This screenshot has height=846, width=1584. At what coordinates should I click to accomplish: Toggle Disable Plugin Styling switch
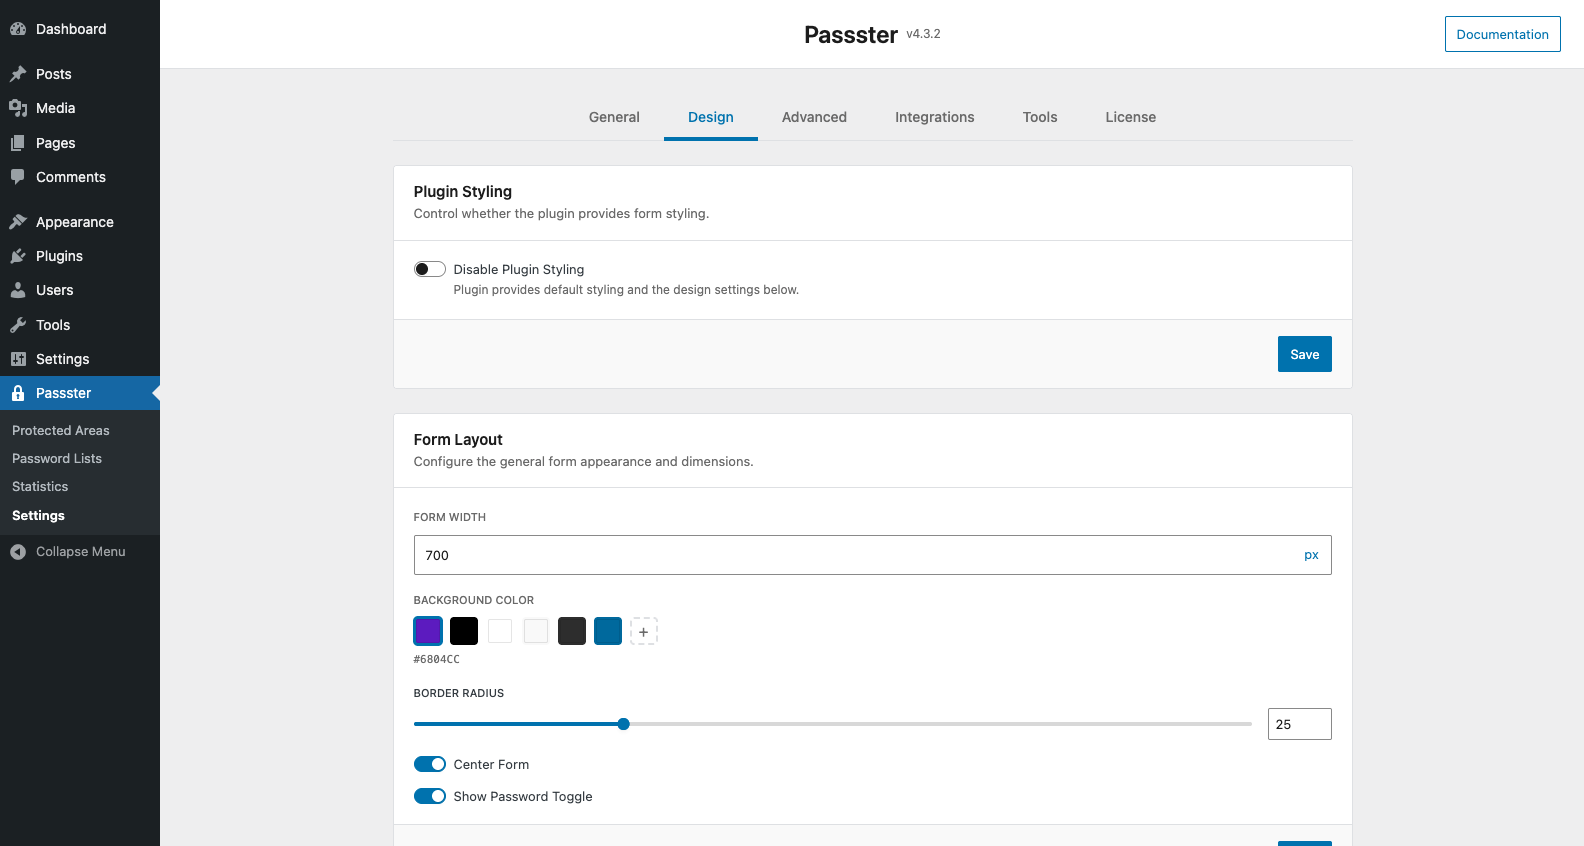coord(430,269)
